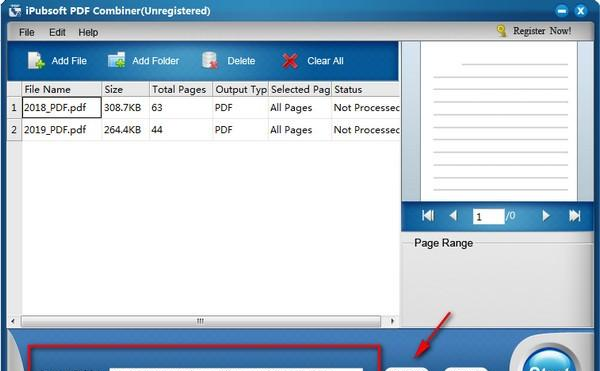Click the Add File label
600x371 pixels.
[69, 61]
